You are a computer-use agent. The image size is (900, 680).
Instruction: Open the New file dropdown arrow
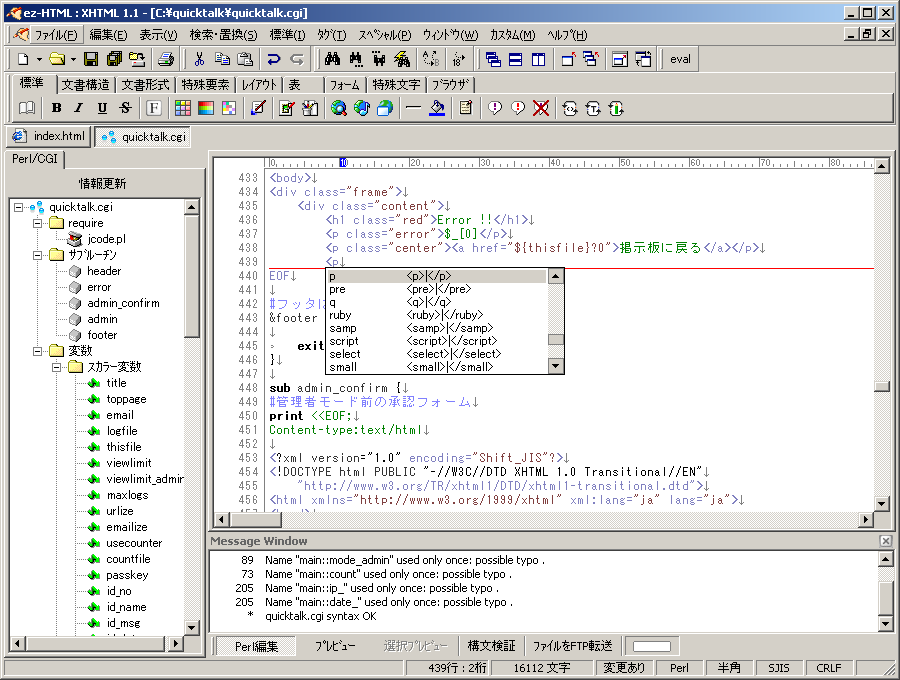tap(39, 59)
